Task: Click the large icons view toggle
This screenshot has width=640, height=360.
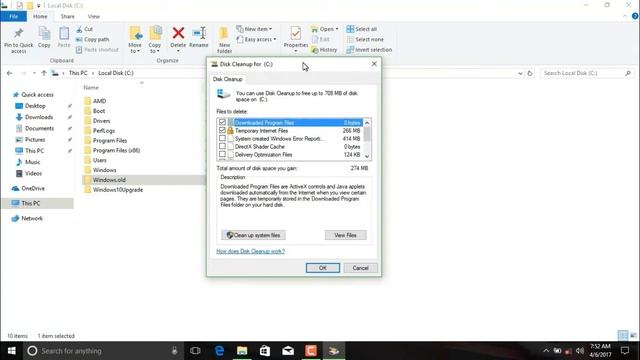Action: tap(633, 336)
